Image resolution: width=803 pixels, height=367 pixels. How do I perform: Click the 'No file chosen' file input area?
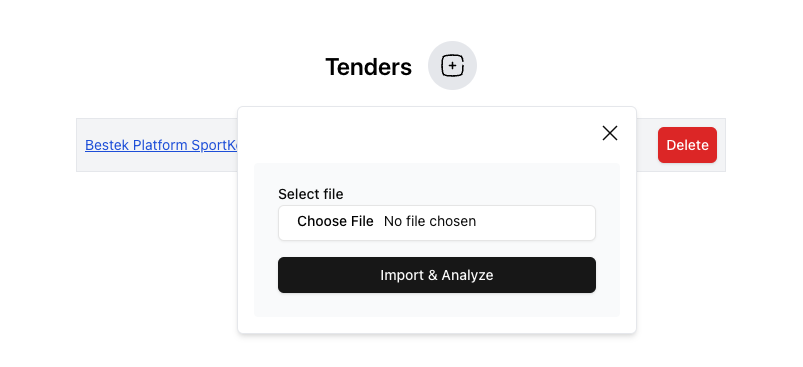(437, 223)
